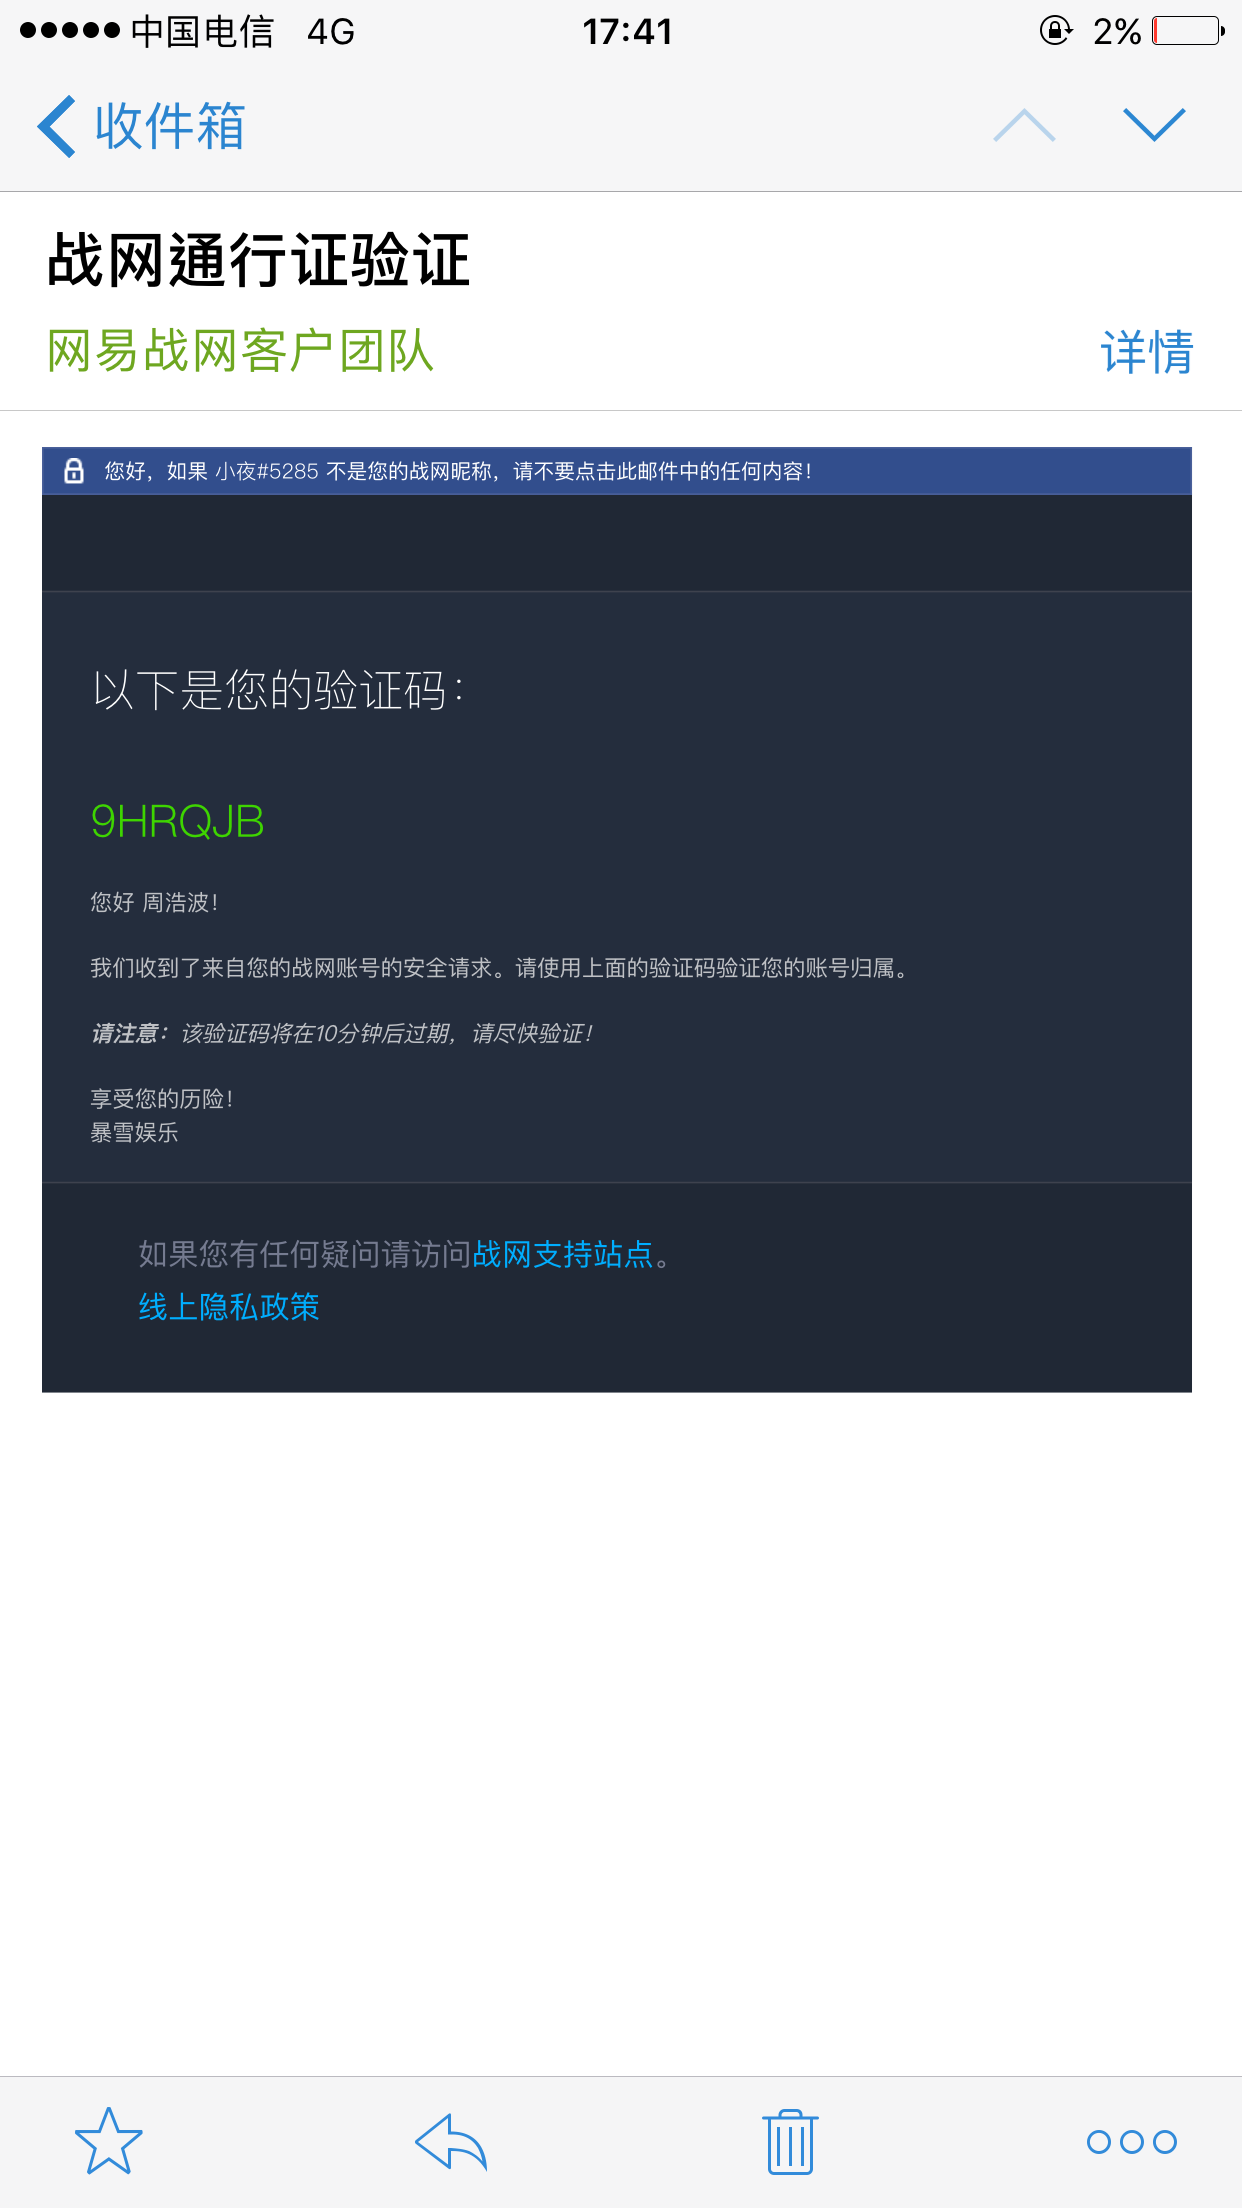Open the 线上隐私政策 link
The image size is (1242, 2208).
pos(229,1306)
